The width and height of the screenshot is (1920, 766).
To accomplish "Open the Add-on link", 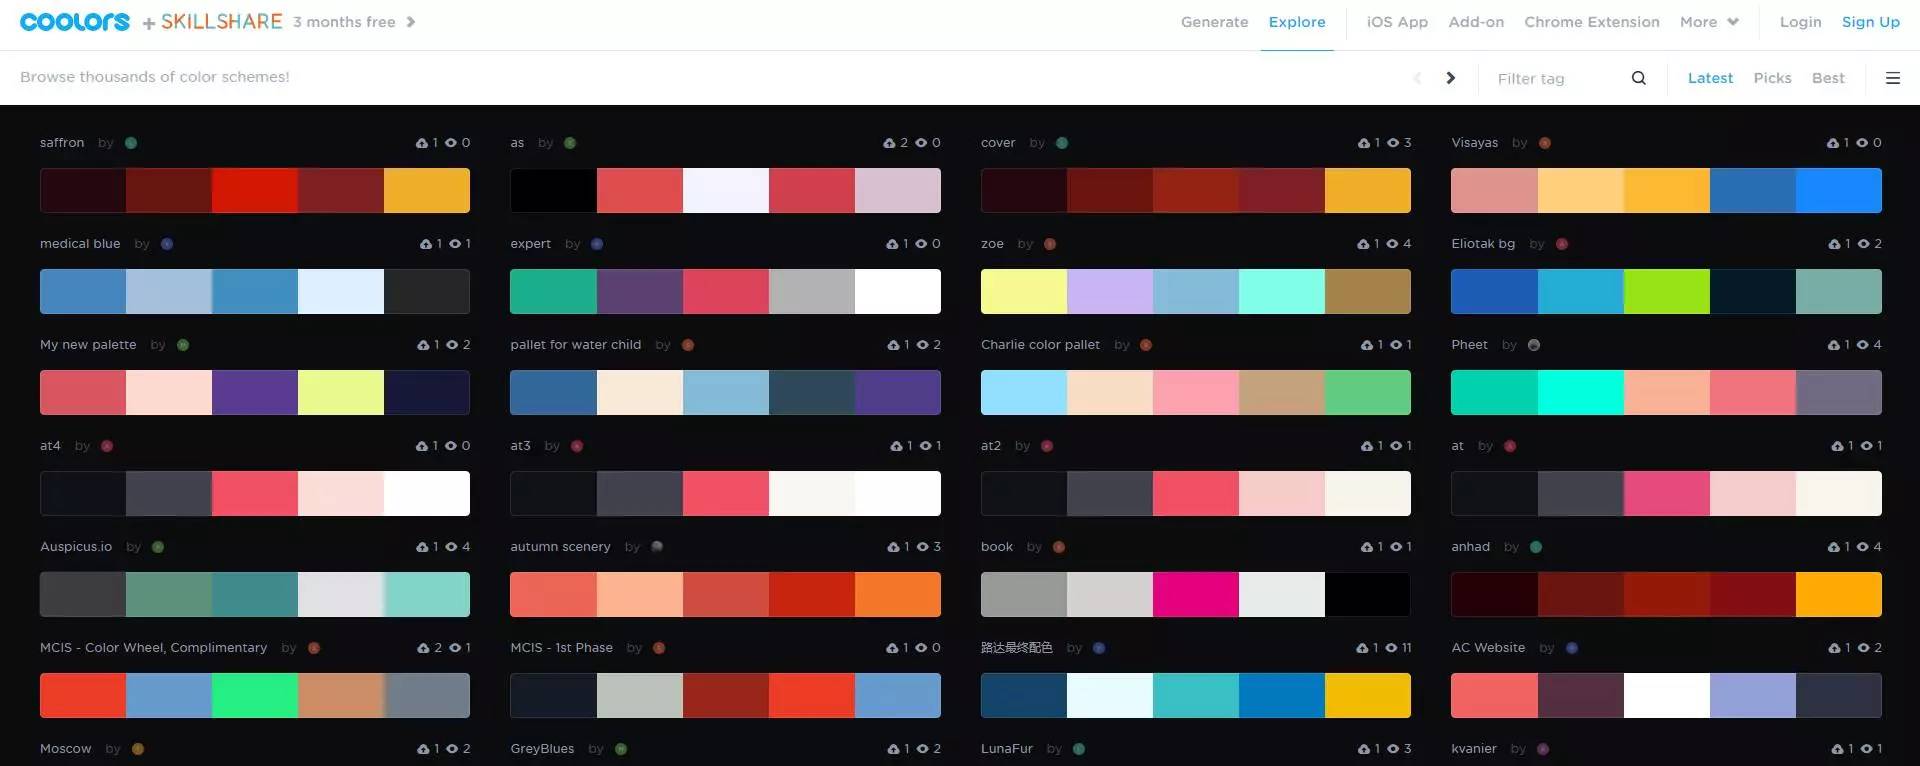I will 1476,22.
